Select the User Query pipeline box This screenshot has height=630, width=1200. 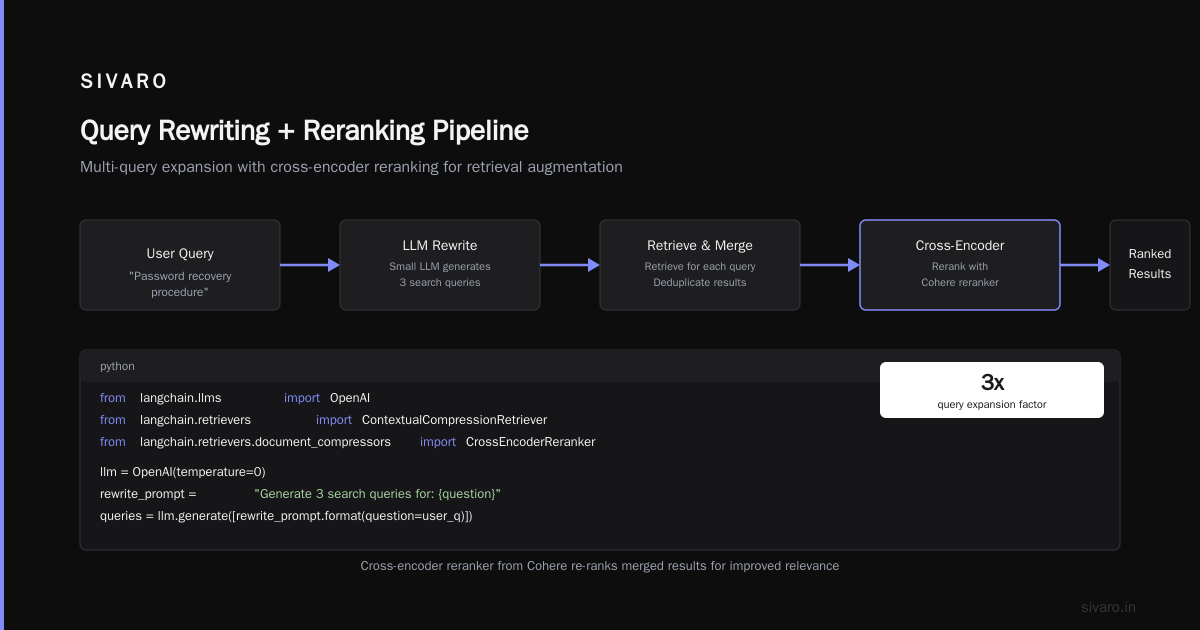tap(180, 265)
